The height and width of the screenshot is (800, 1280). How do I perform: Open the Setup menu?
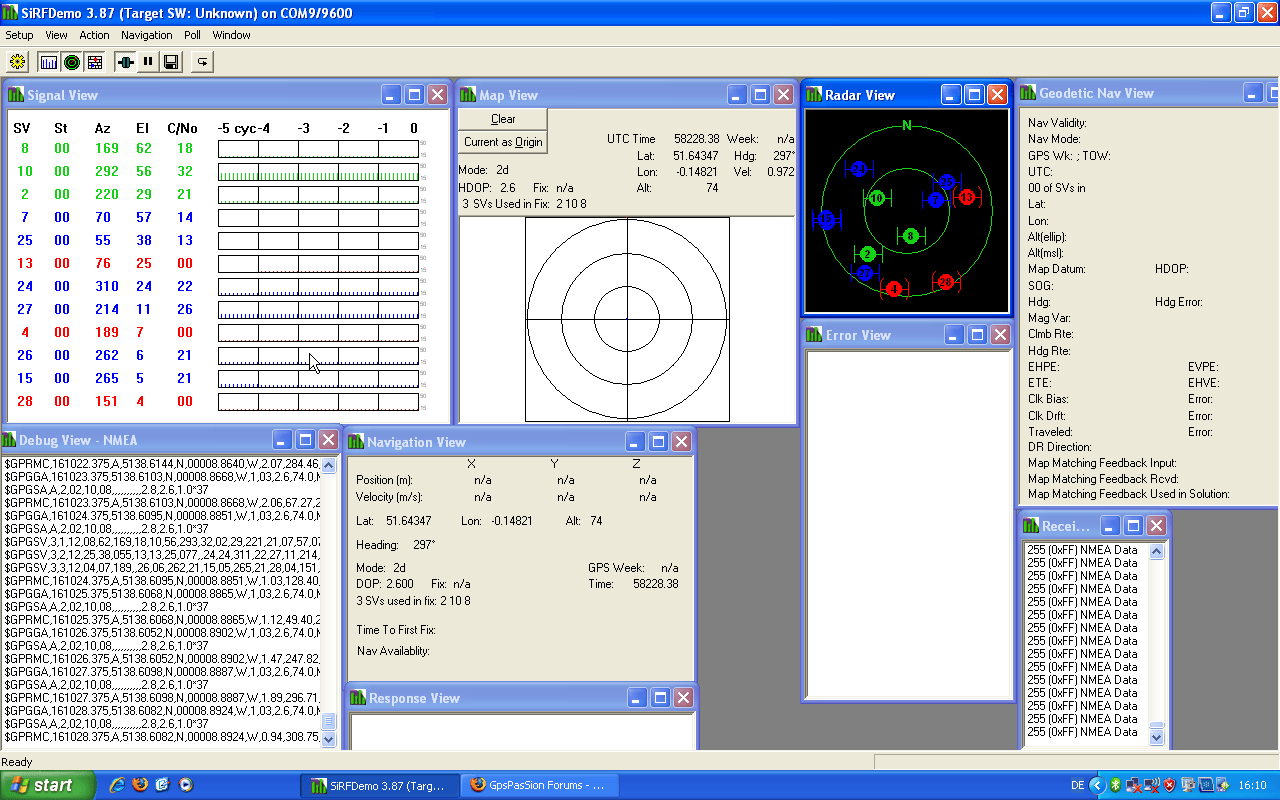click(19, 35)
